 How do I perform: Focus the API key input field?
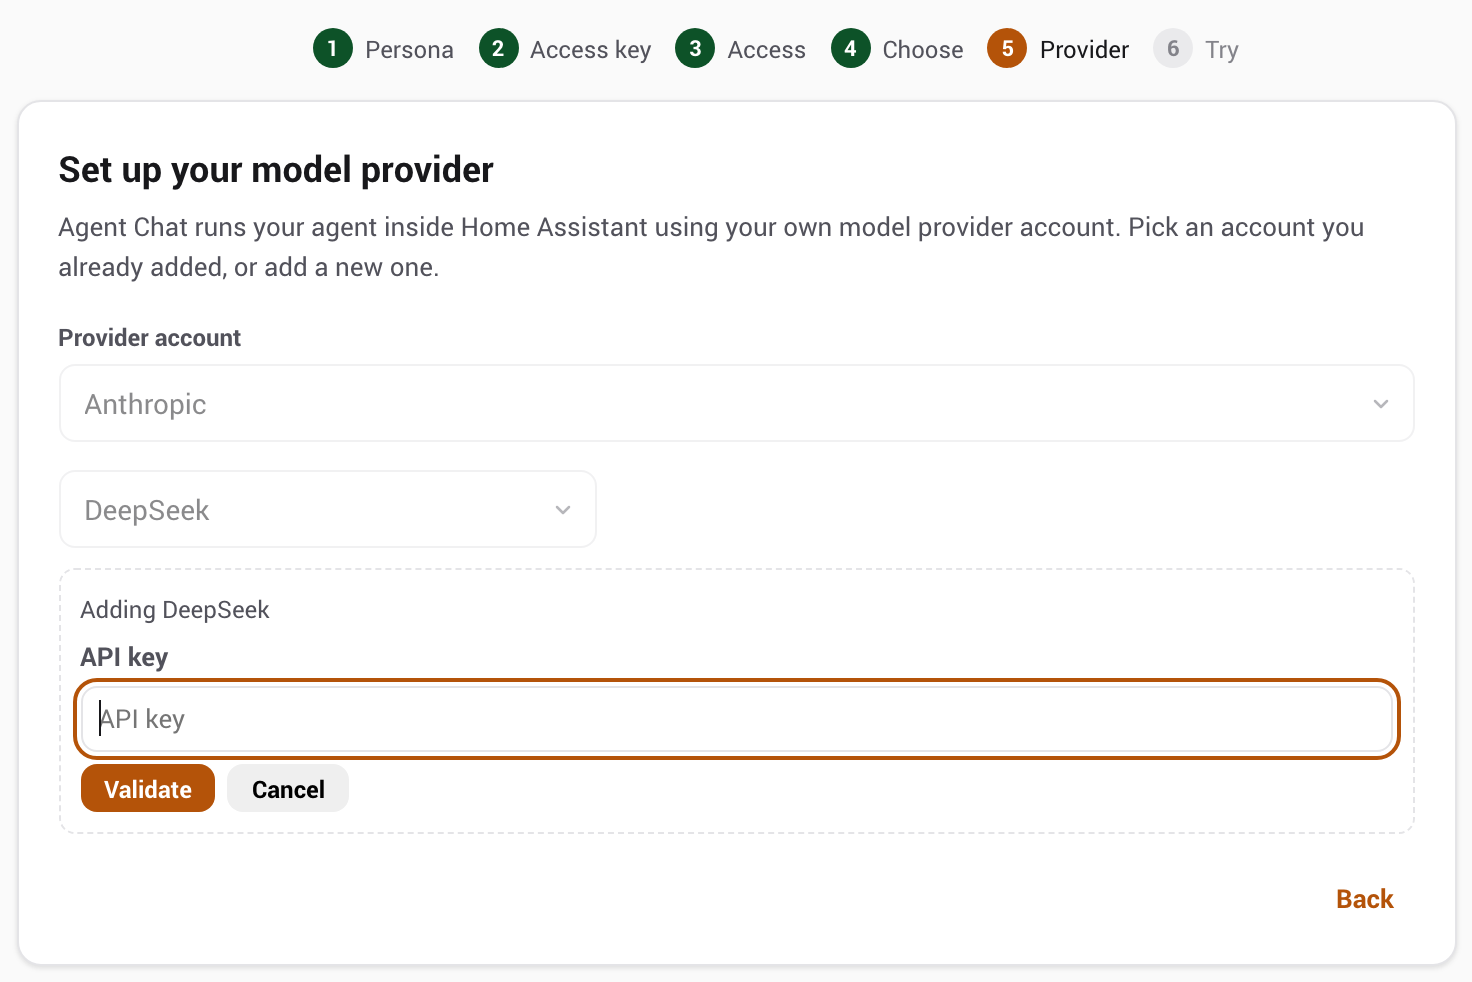(x=737, y=719)
